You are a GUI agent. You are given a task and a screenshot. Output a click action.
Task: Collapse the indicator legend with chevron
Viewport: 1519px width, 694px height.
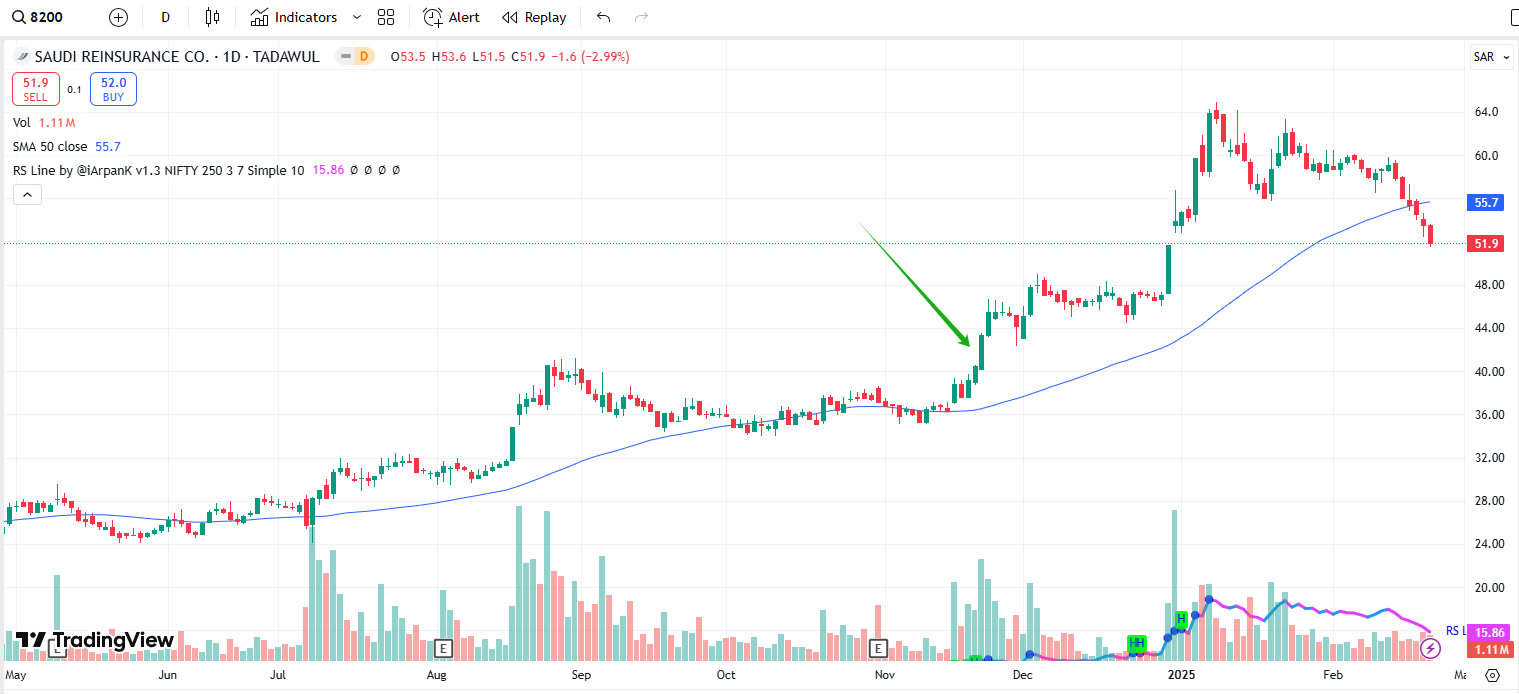(27, 194)
